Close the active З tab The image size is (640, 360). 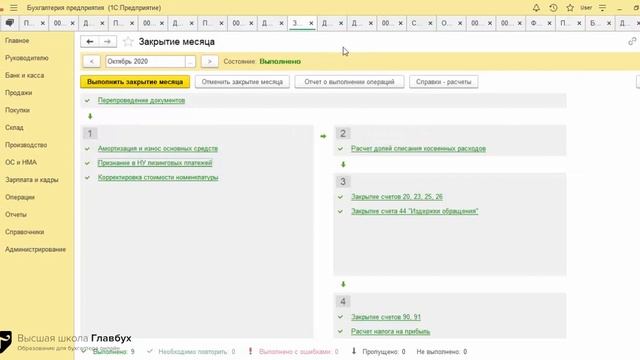coord(311,24)
